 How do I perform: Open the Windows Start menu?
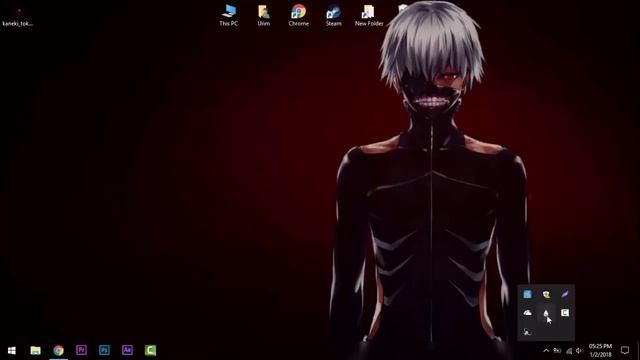(12, 350)
